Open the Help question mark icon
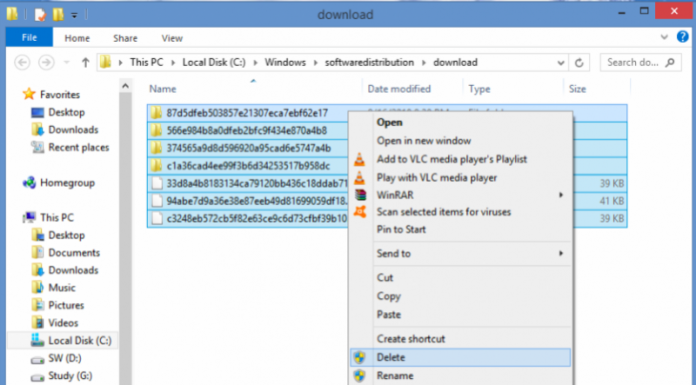The width and height of the screenshot is (696, 385). 682,37
